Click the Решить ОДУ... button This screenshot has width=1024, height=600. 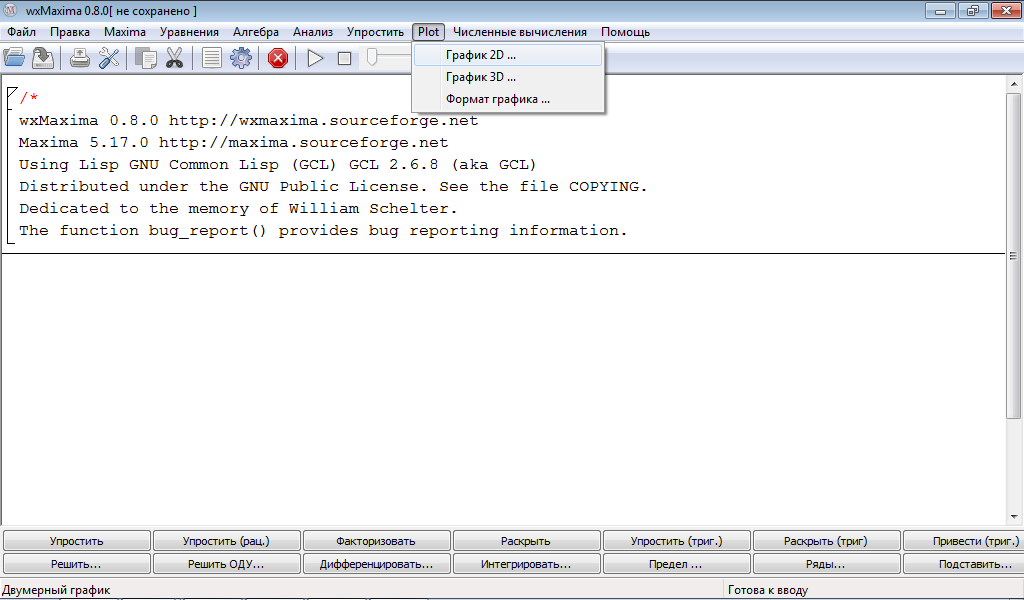point(227,563)
